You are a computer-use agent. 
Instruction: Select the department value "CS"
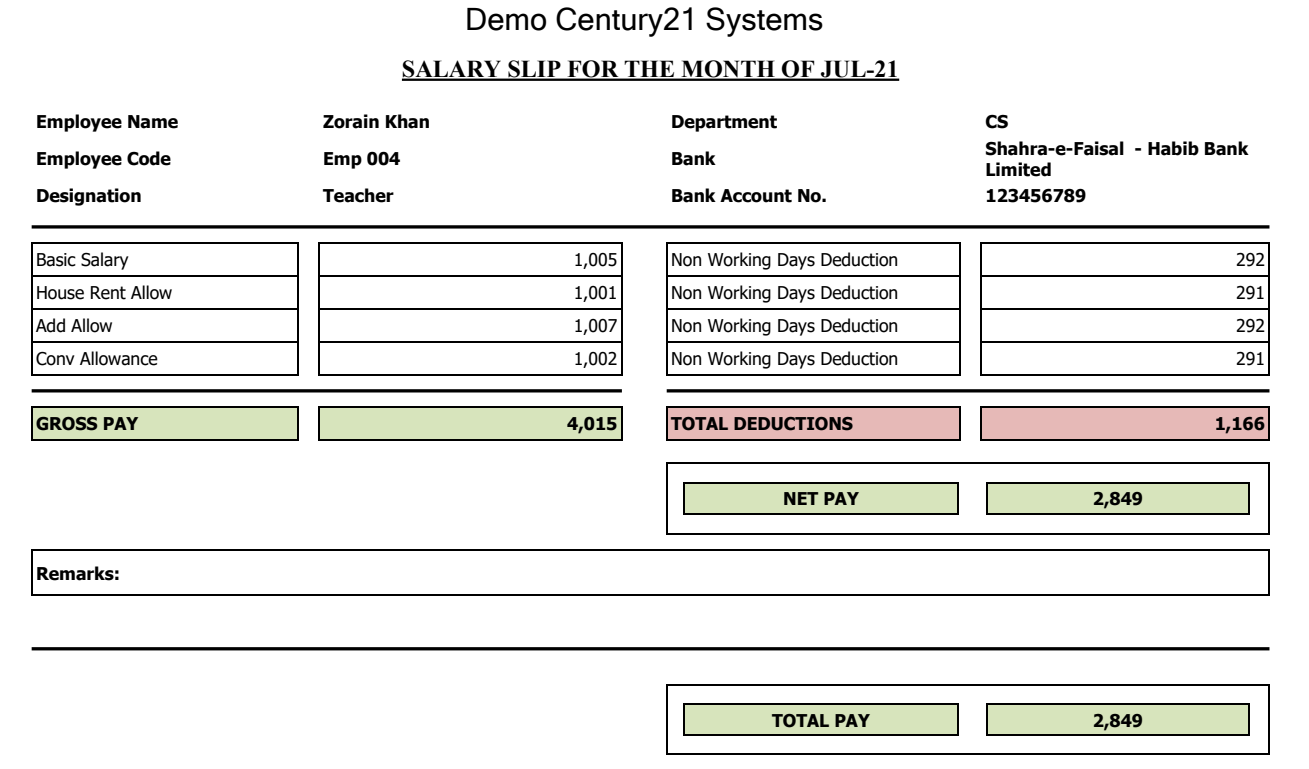(x=996, y=123)
